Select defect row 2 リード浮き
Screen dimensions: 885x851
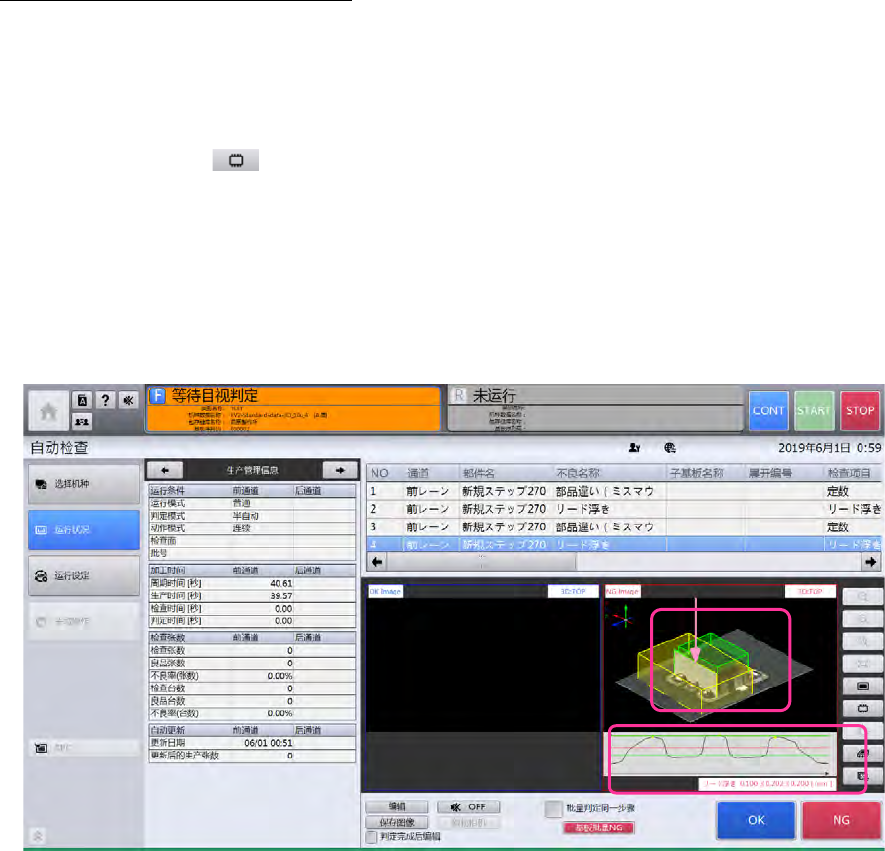[624, 509]
